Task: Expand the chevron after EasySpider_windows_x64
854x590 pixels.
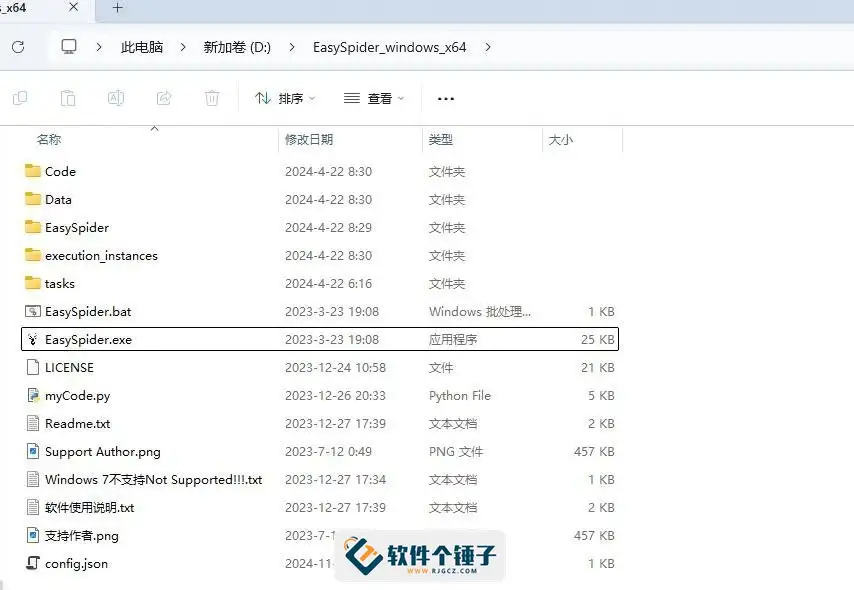Action: point(488,47)
